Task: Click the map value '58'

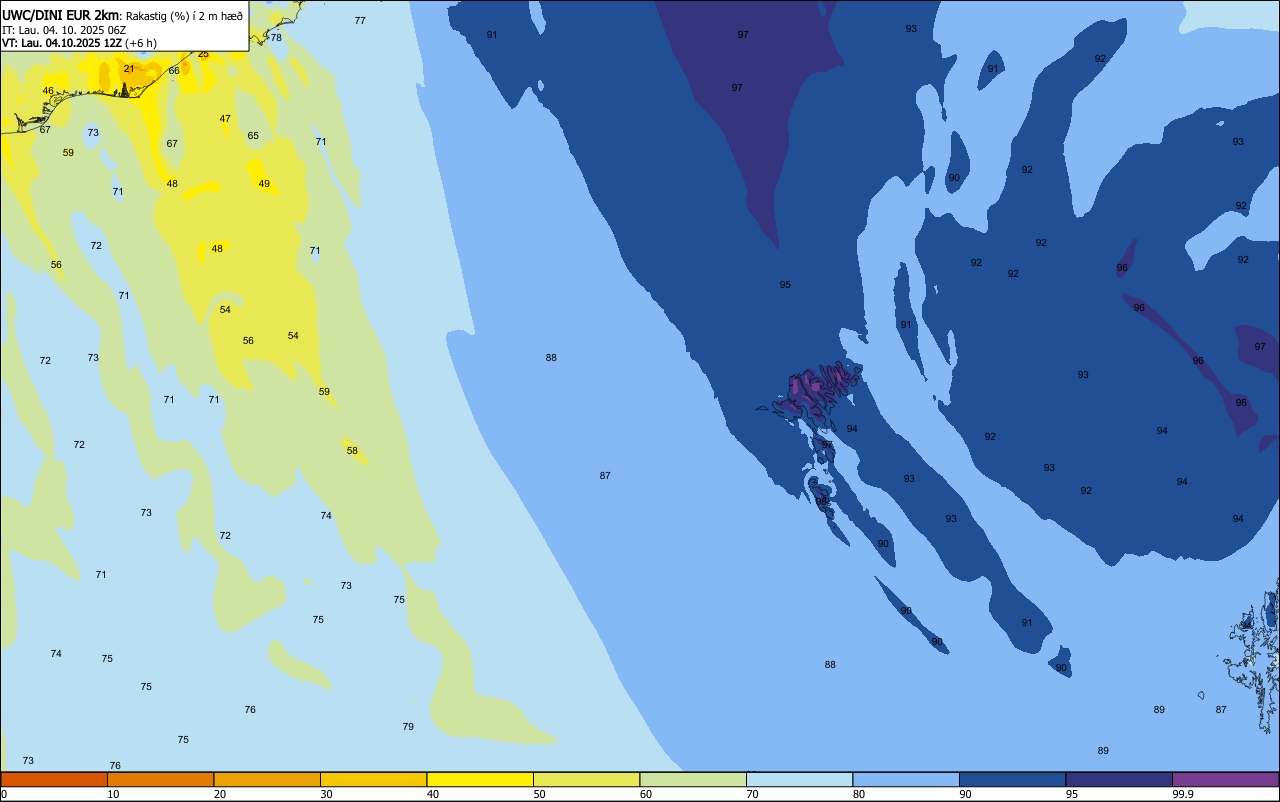Action: click(352, 450)
